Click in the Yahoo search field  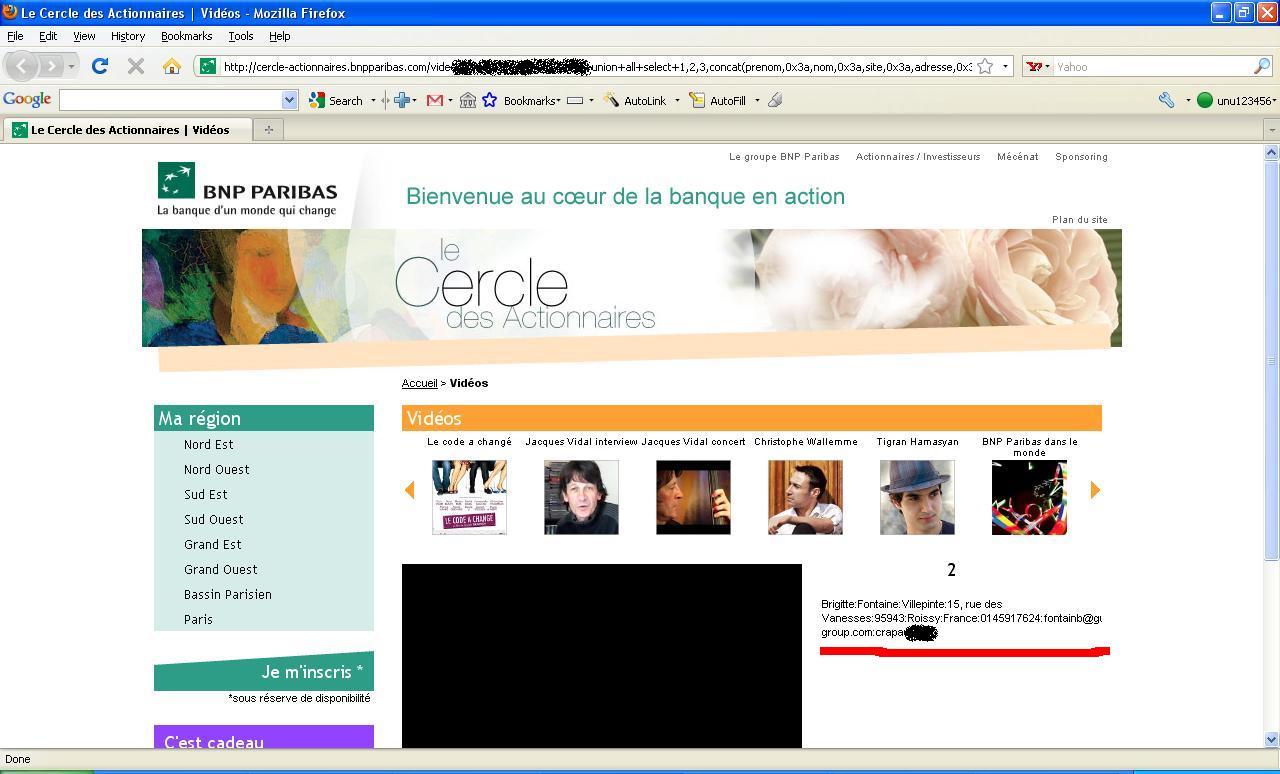(1153, 67)
